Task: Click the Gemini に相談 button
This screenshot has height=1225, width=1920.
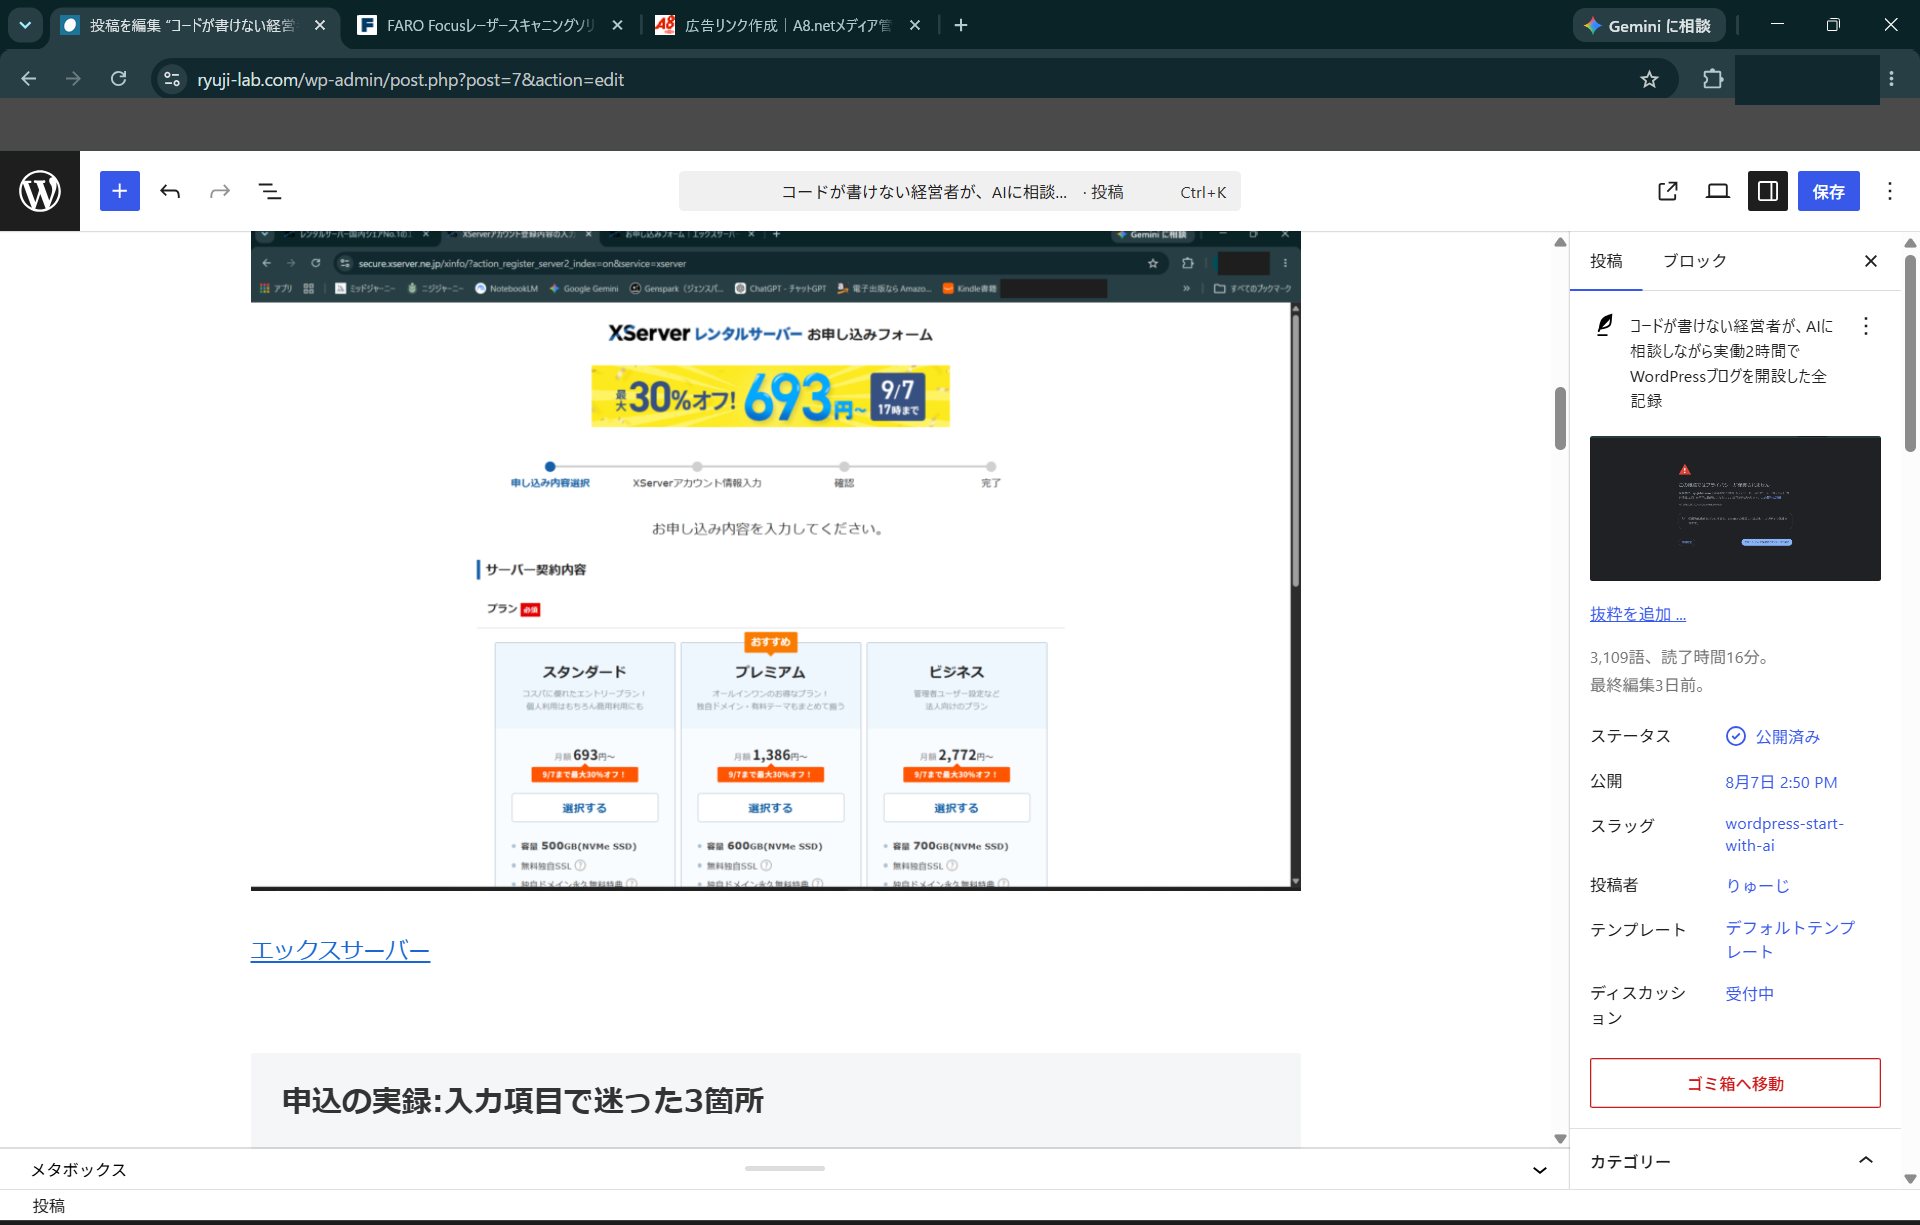Action: 1651,26
